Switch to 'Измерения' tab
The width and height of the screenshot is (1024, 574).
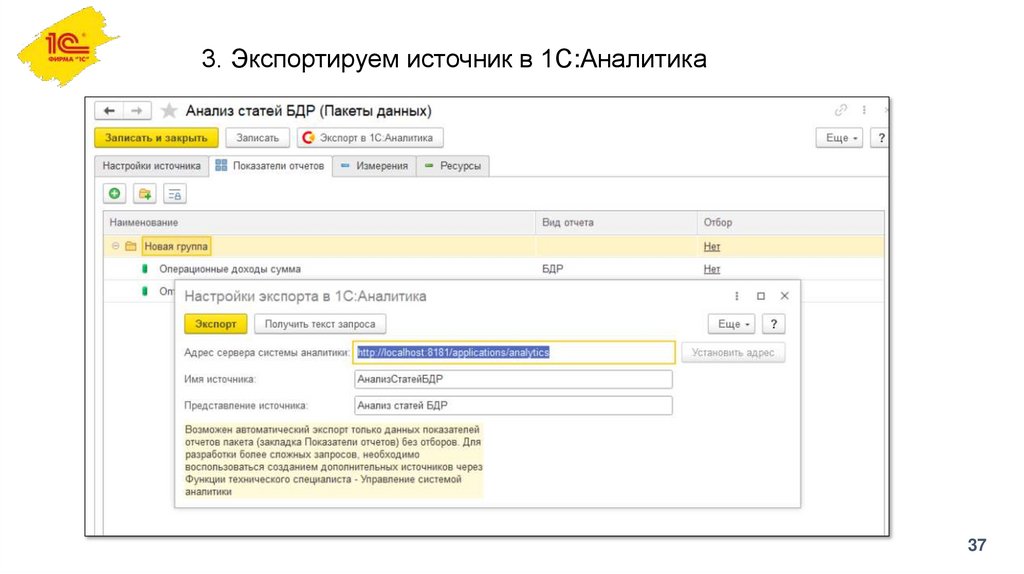(374, 166)
